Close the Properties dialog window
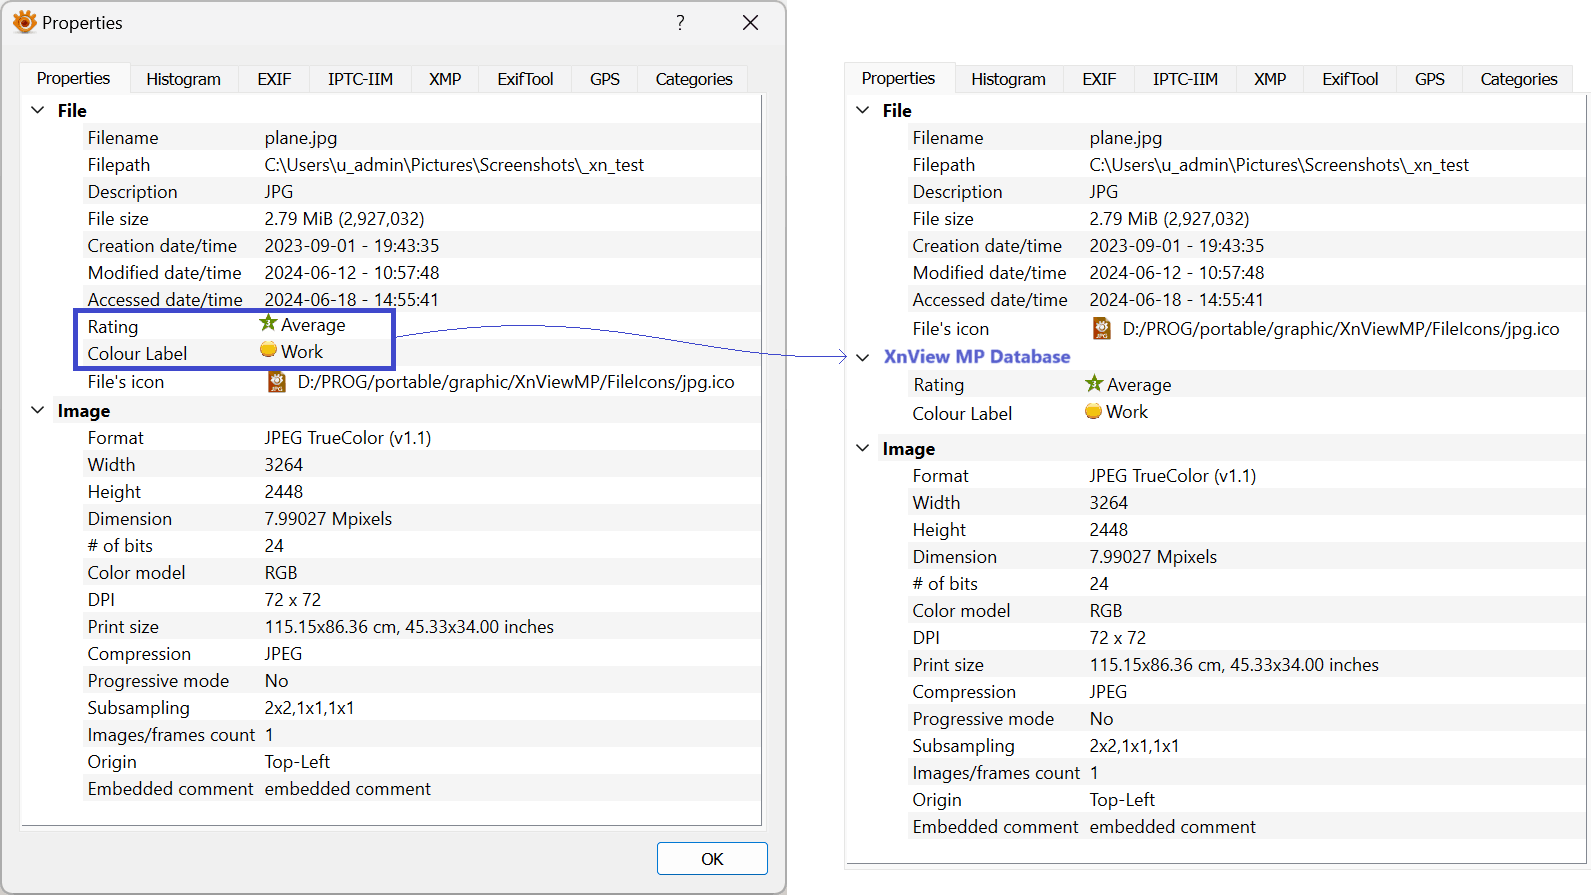This screenshot has width=1591, height=895. coord(750,22)
